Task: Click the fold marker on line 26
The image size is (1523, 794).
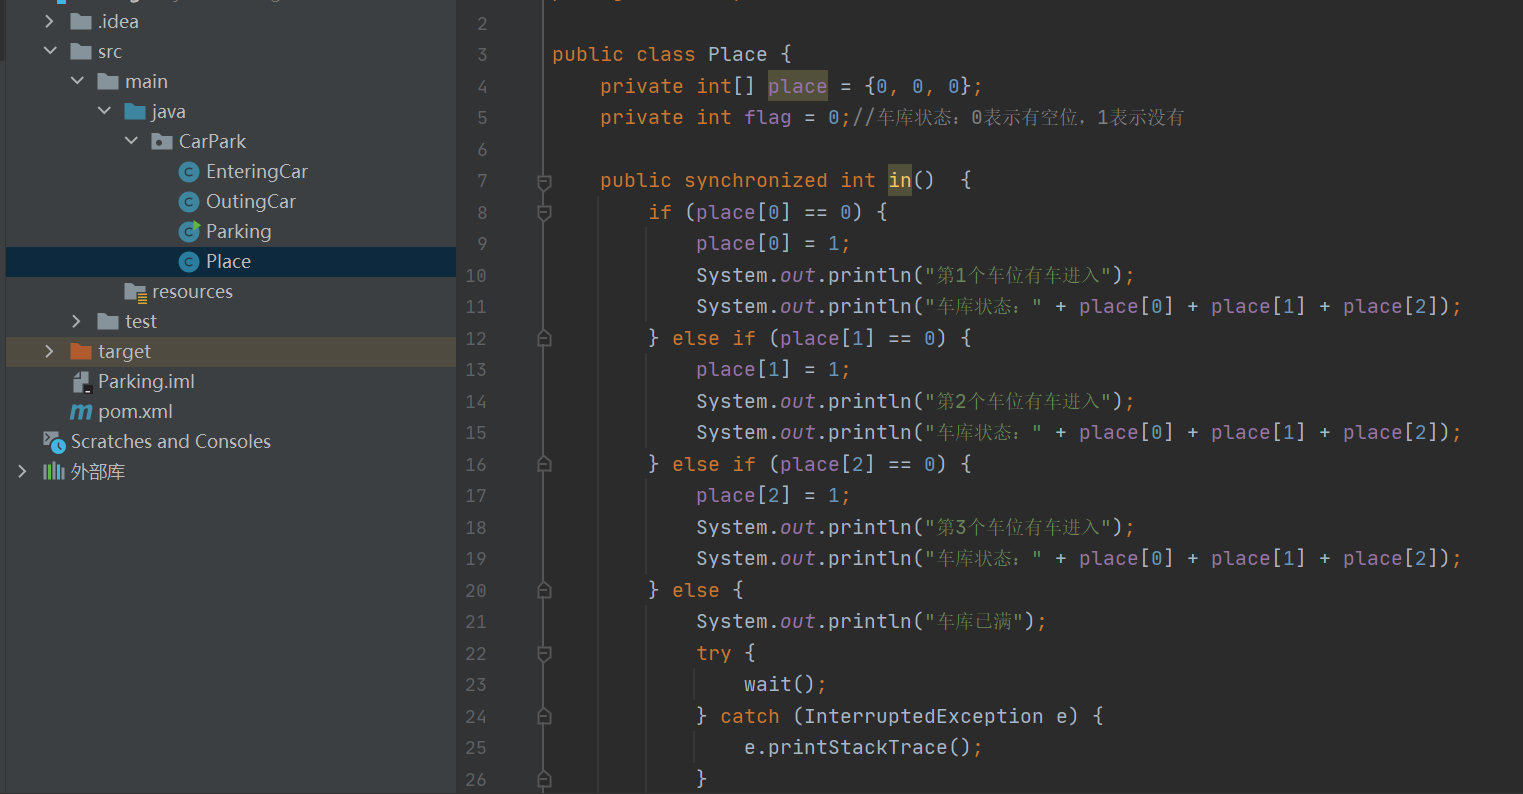Action: tap(544, 778)
